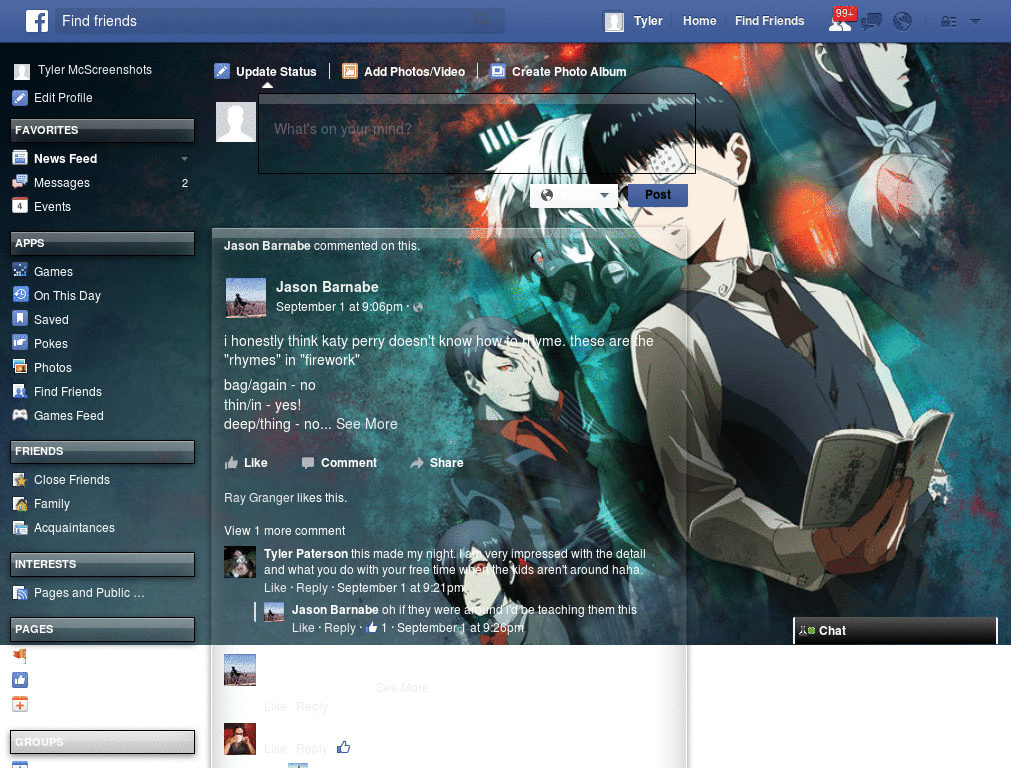Image resolution: width=1024 pixels, height=768 pixels.
Task: Click the On This Day clock icon
Action: pos(20,295)
